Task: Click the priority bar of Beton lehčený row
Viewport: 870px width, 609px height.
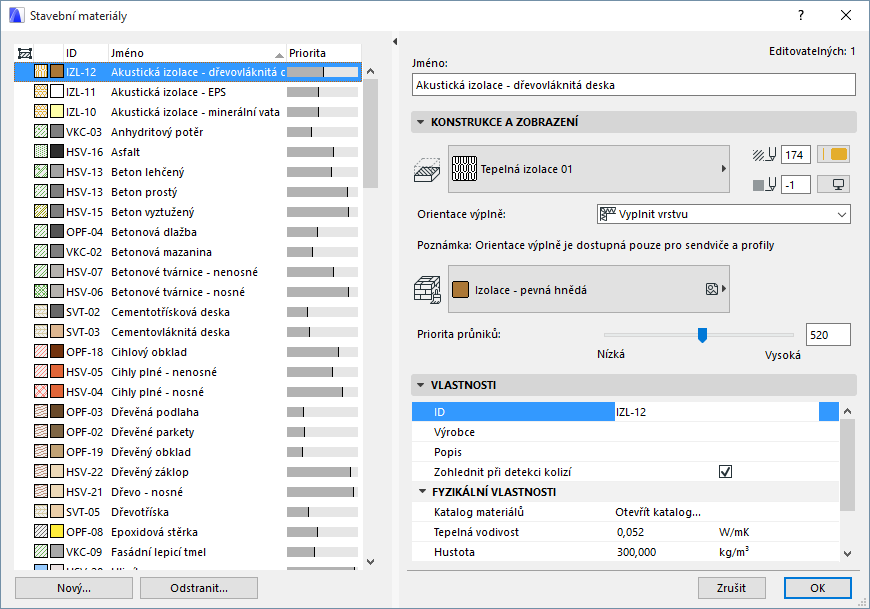Action: (322, 171)
